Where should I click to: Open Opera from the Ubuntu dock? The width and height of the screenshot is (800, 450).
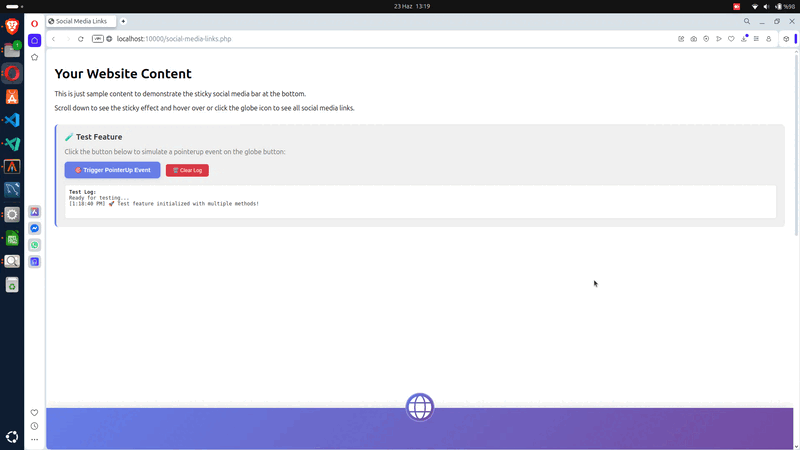12,73
